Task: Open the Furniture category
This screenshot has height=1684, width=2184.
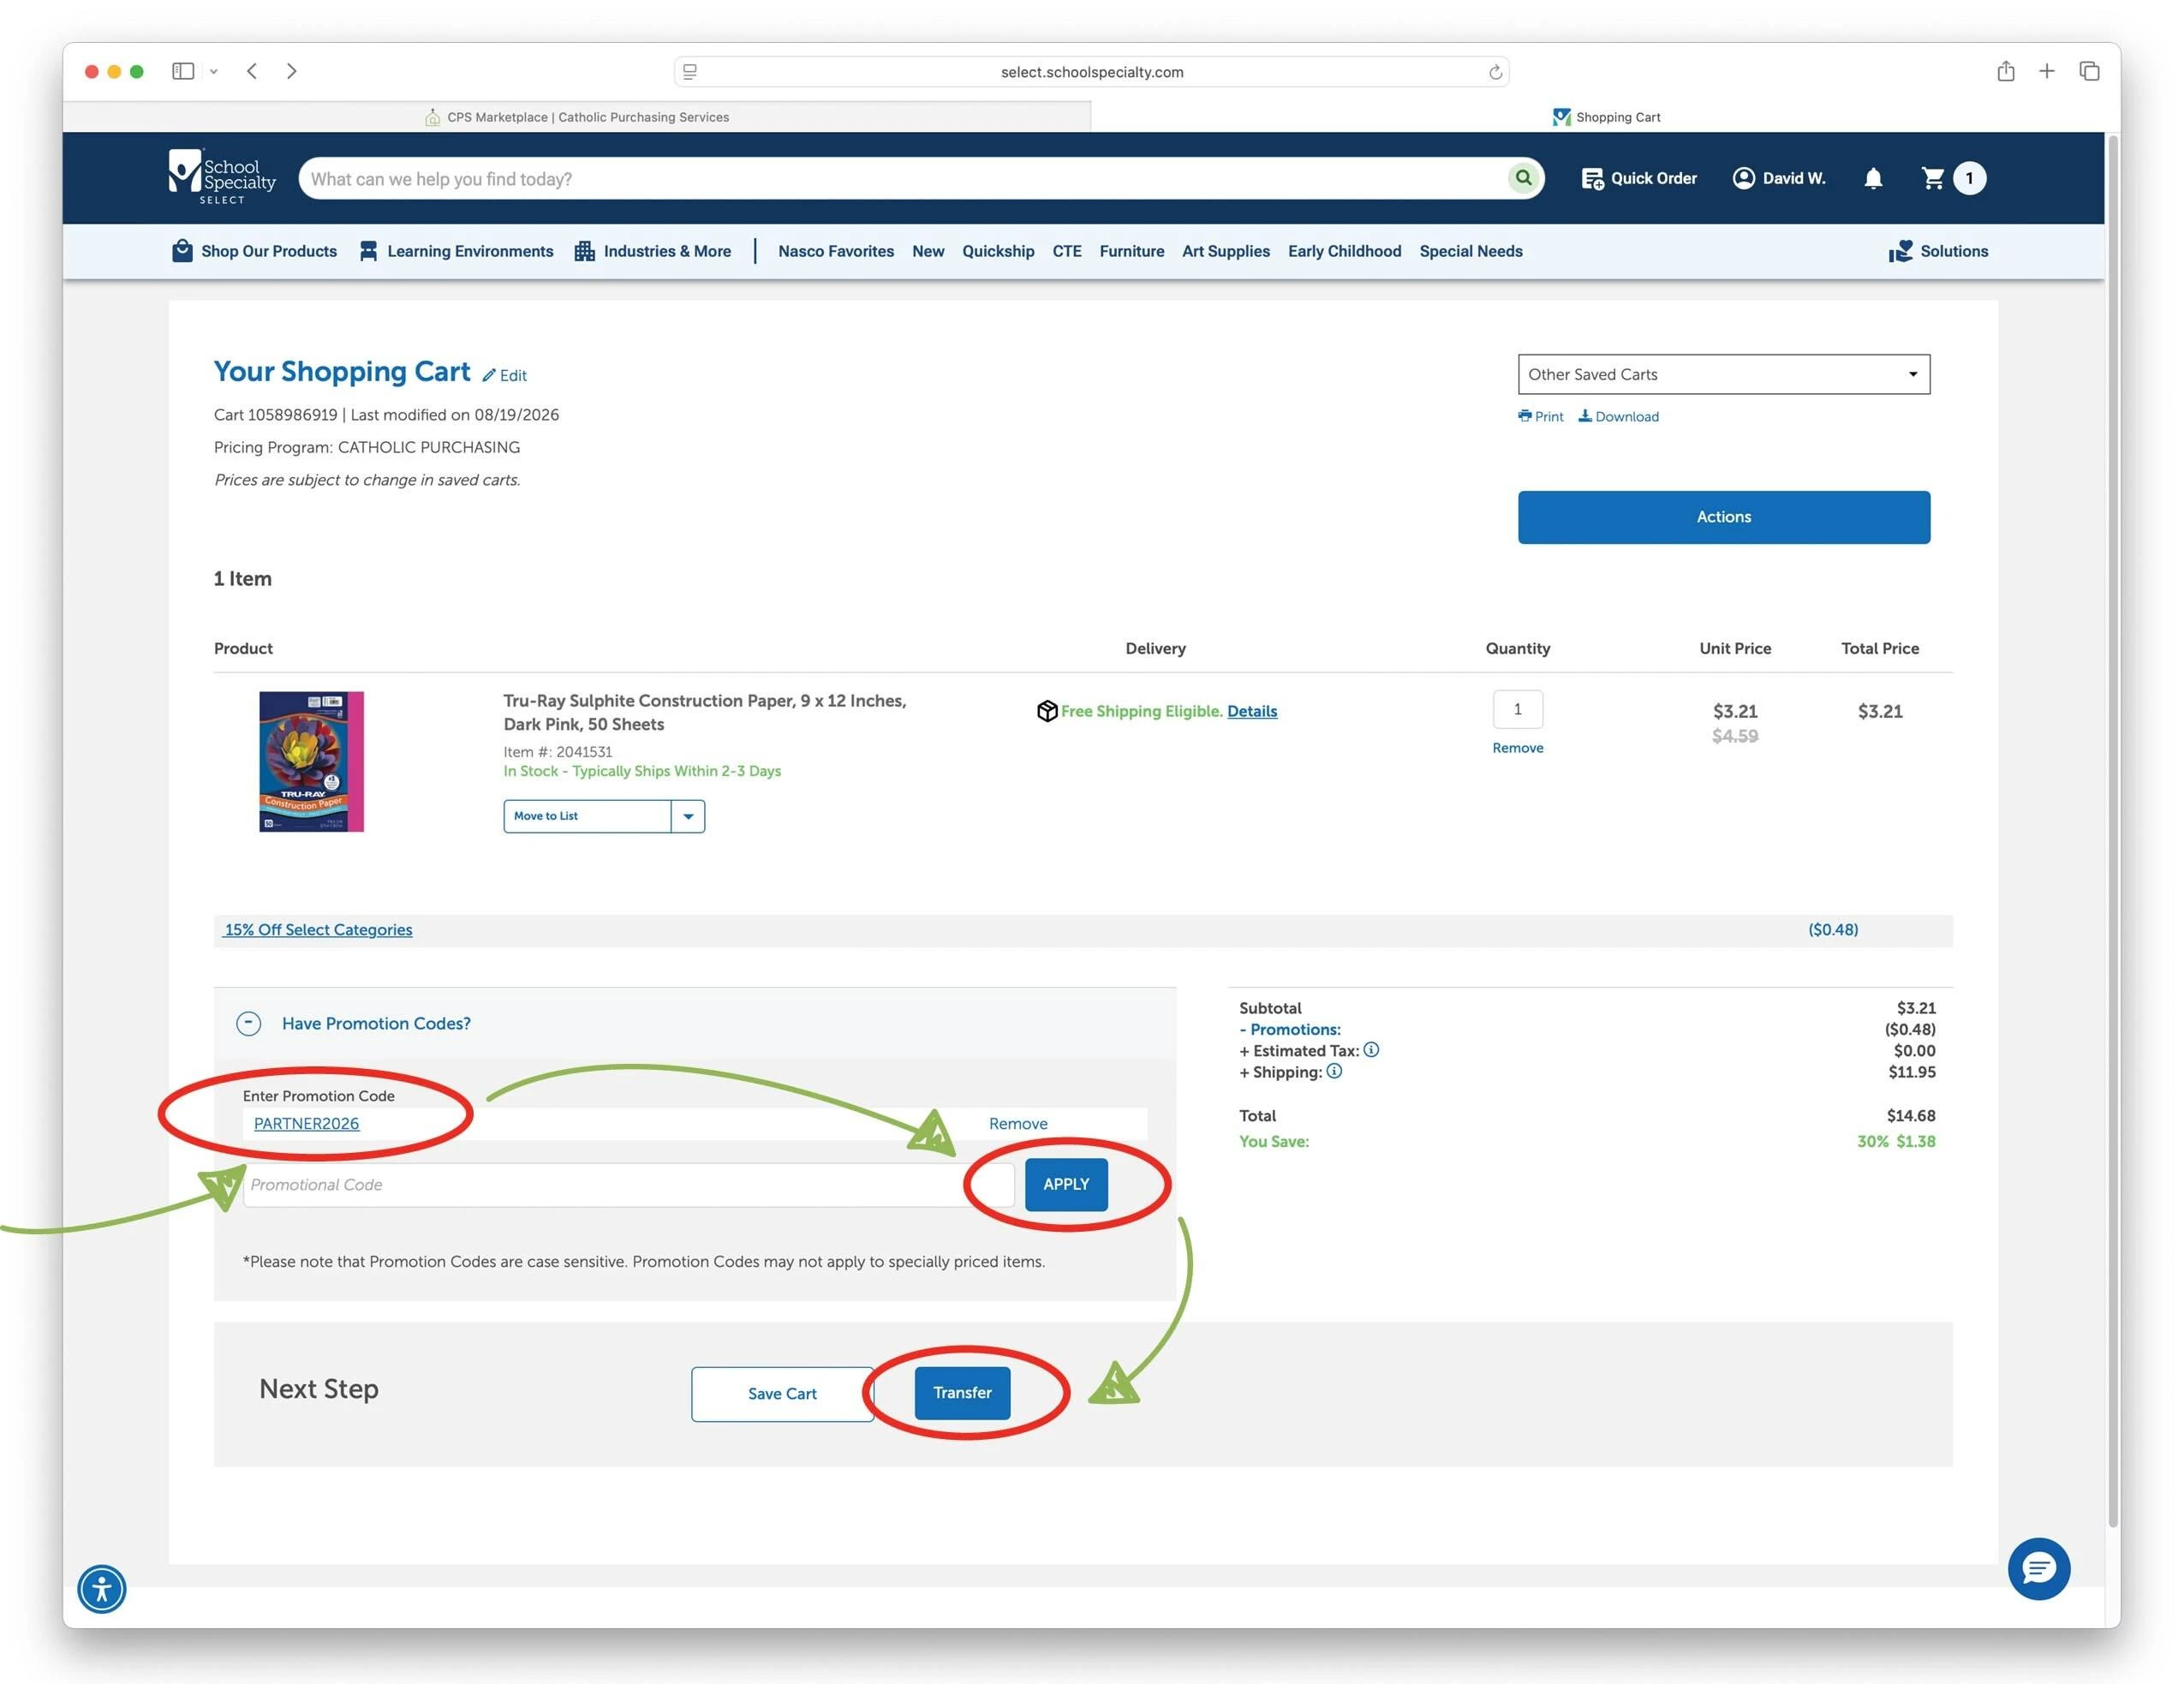Action: point(1132,251)
